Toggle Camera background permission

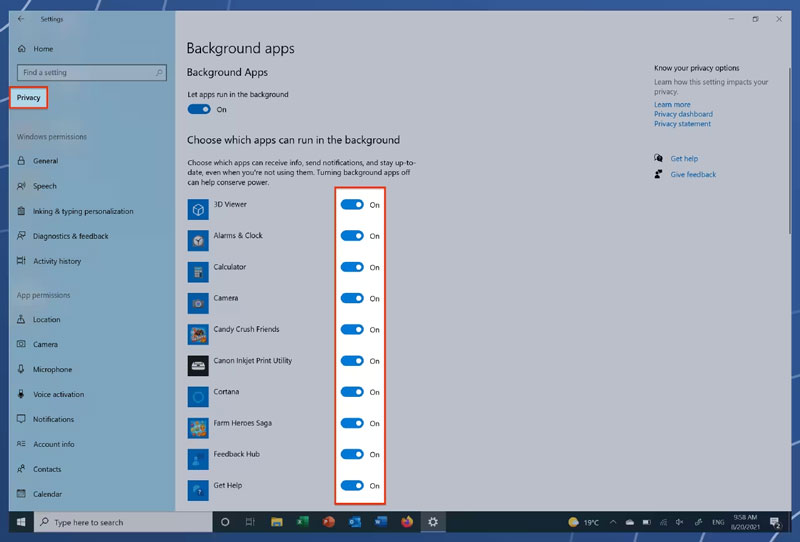point(352,299)
